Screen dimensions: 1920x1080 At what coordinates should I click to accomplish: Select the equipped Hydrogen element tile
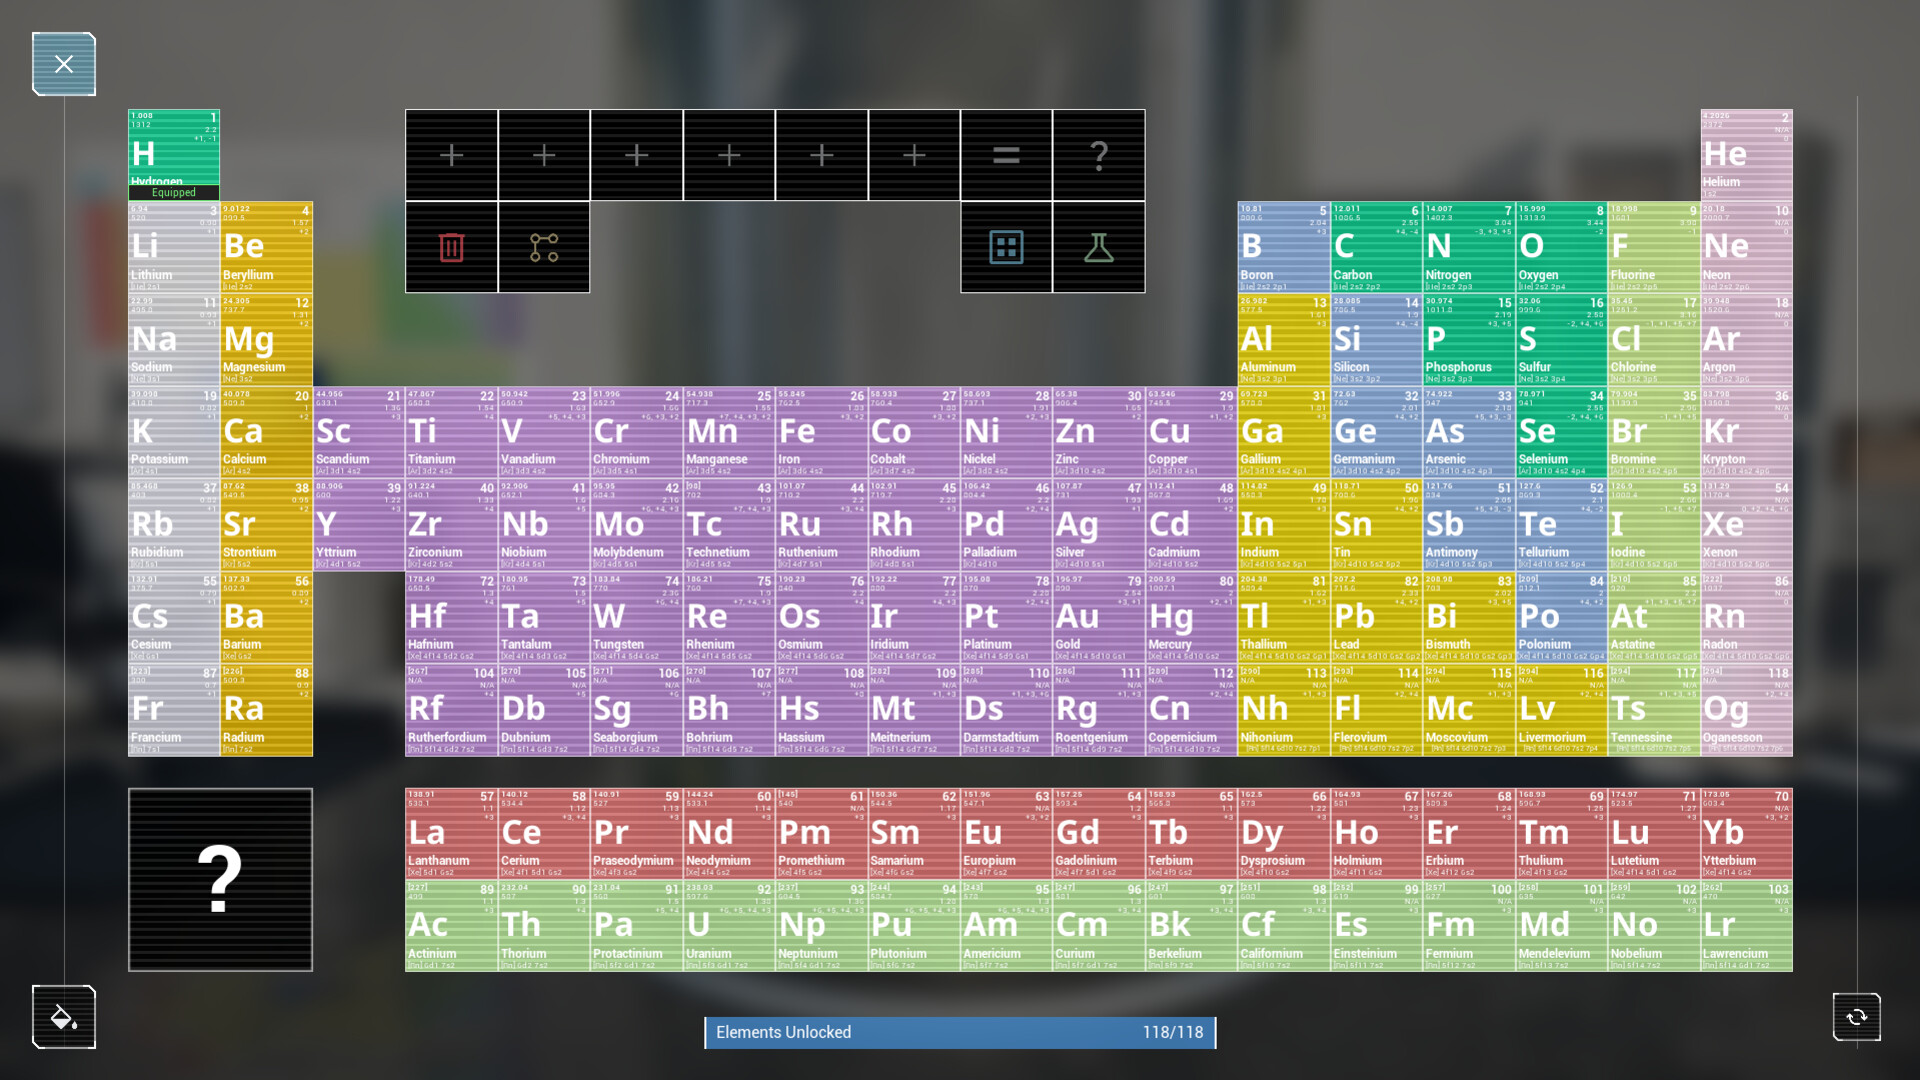pos(174,155)
